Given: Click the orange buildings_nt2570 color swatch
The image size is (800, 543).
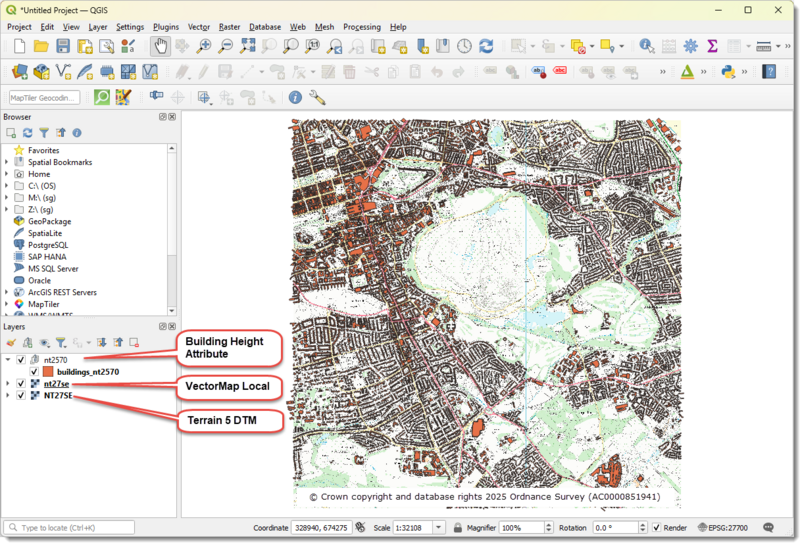Looking at the screenshot, I should point(48,372).
